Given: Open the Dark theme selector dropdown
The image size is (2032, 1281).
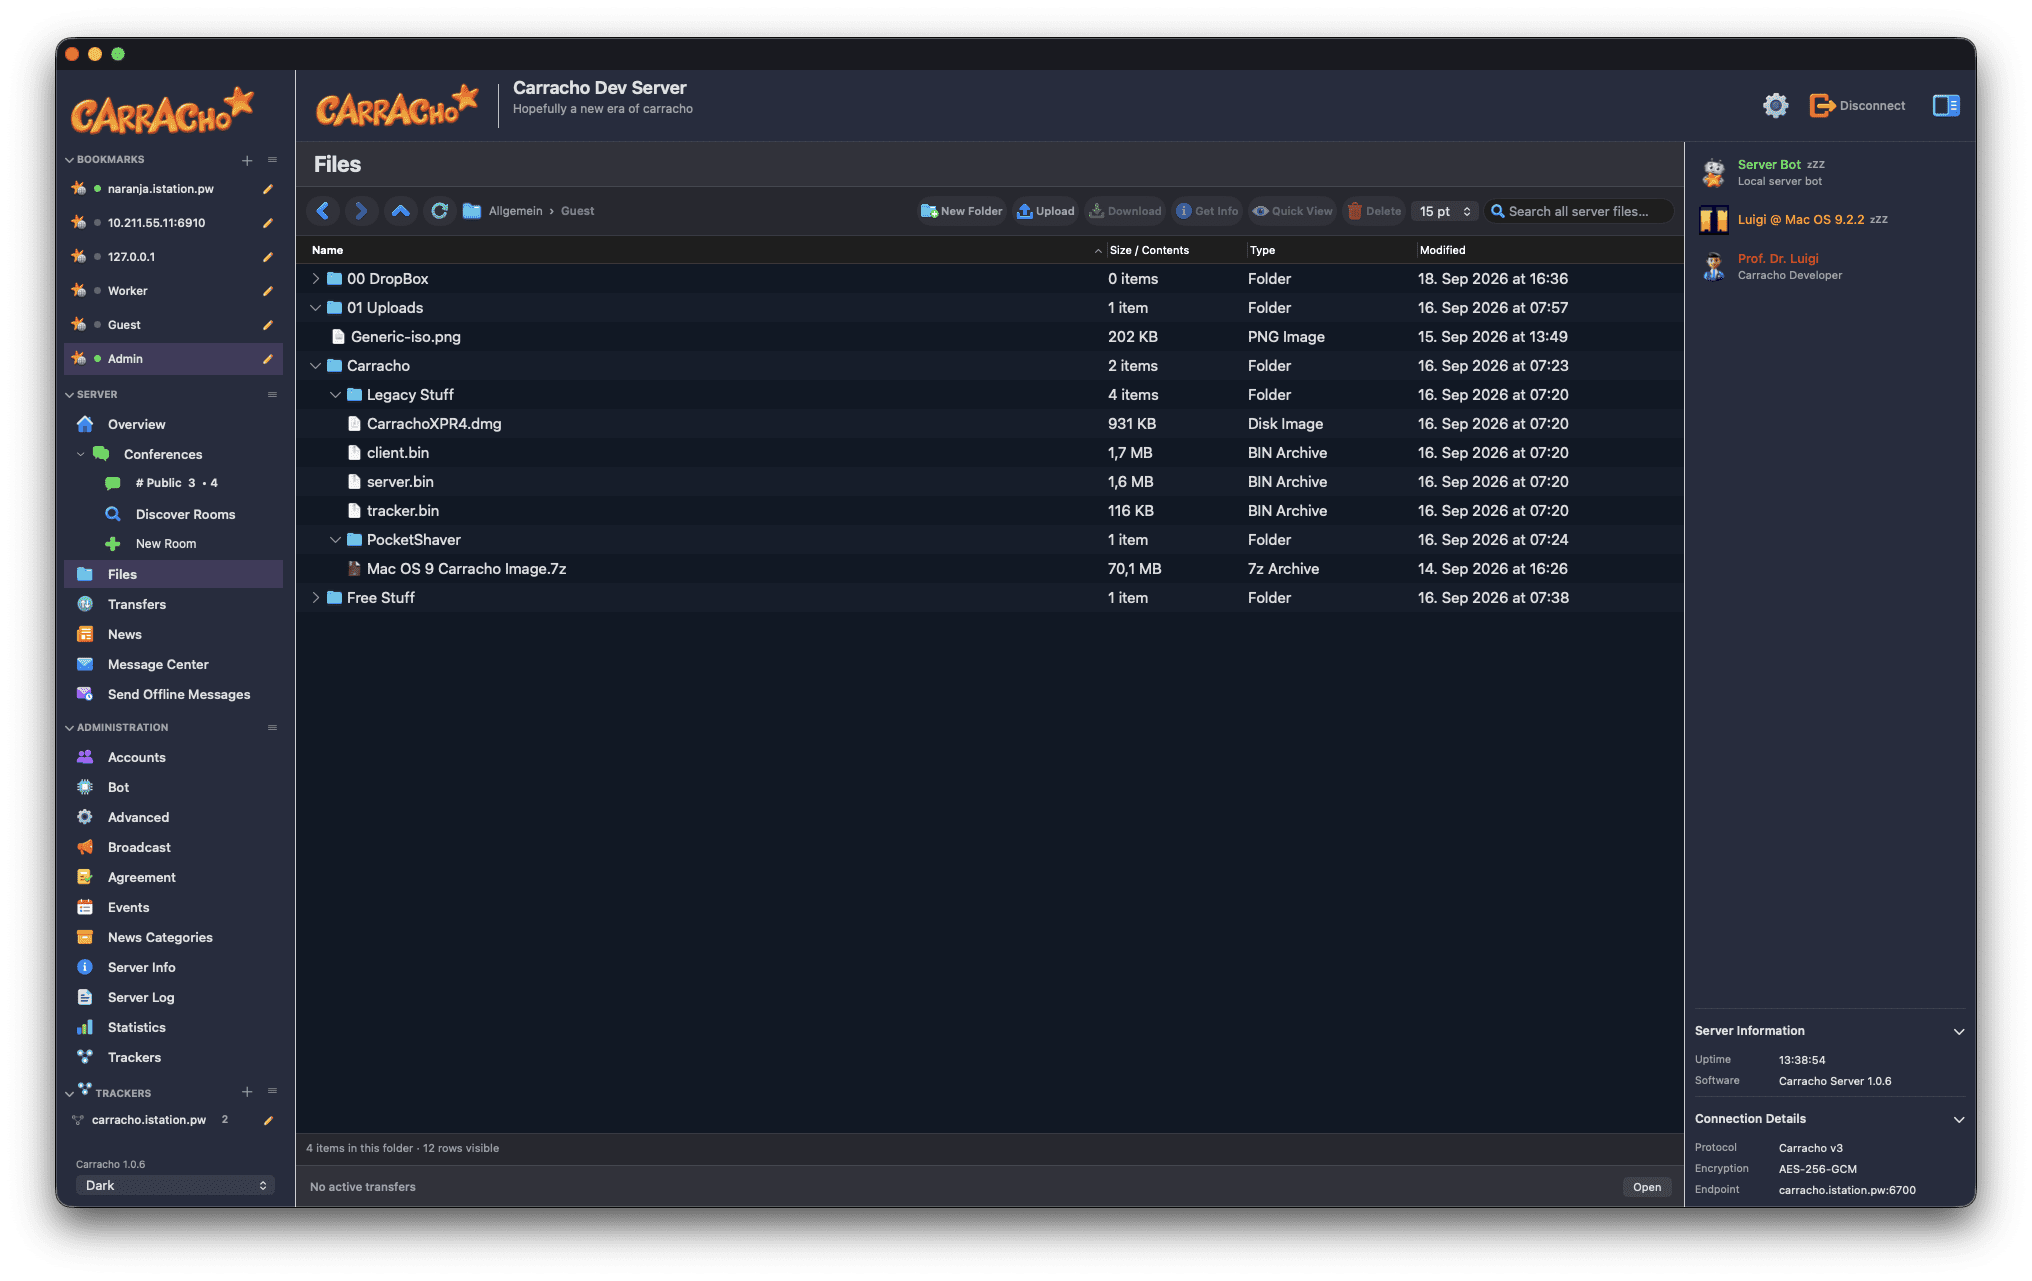Looking at the screenshot, I should point(175,1185).
